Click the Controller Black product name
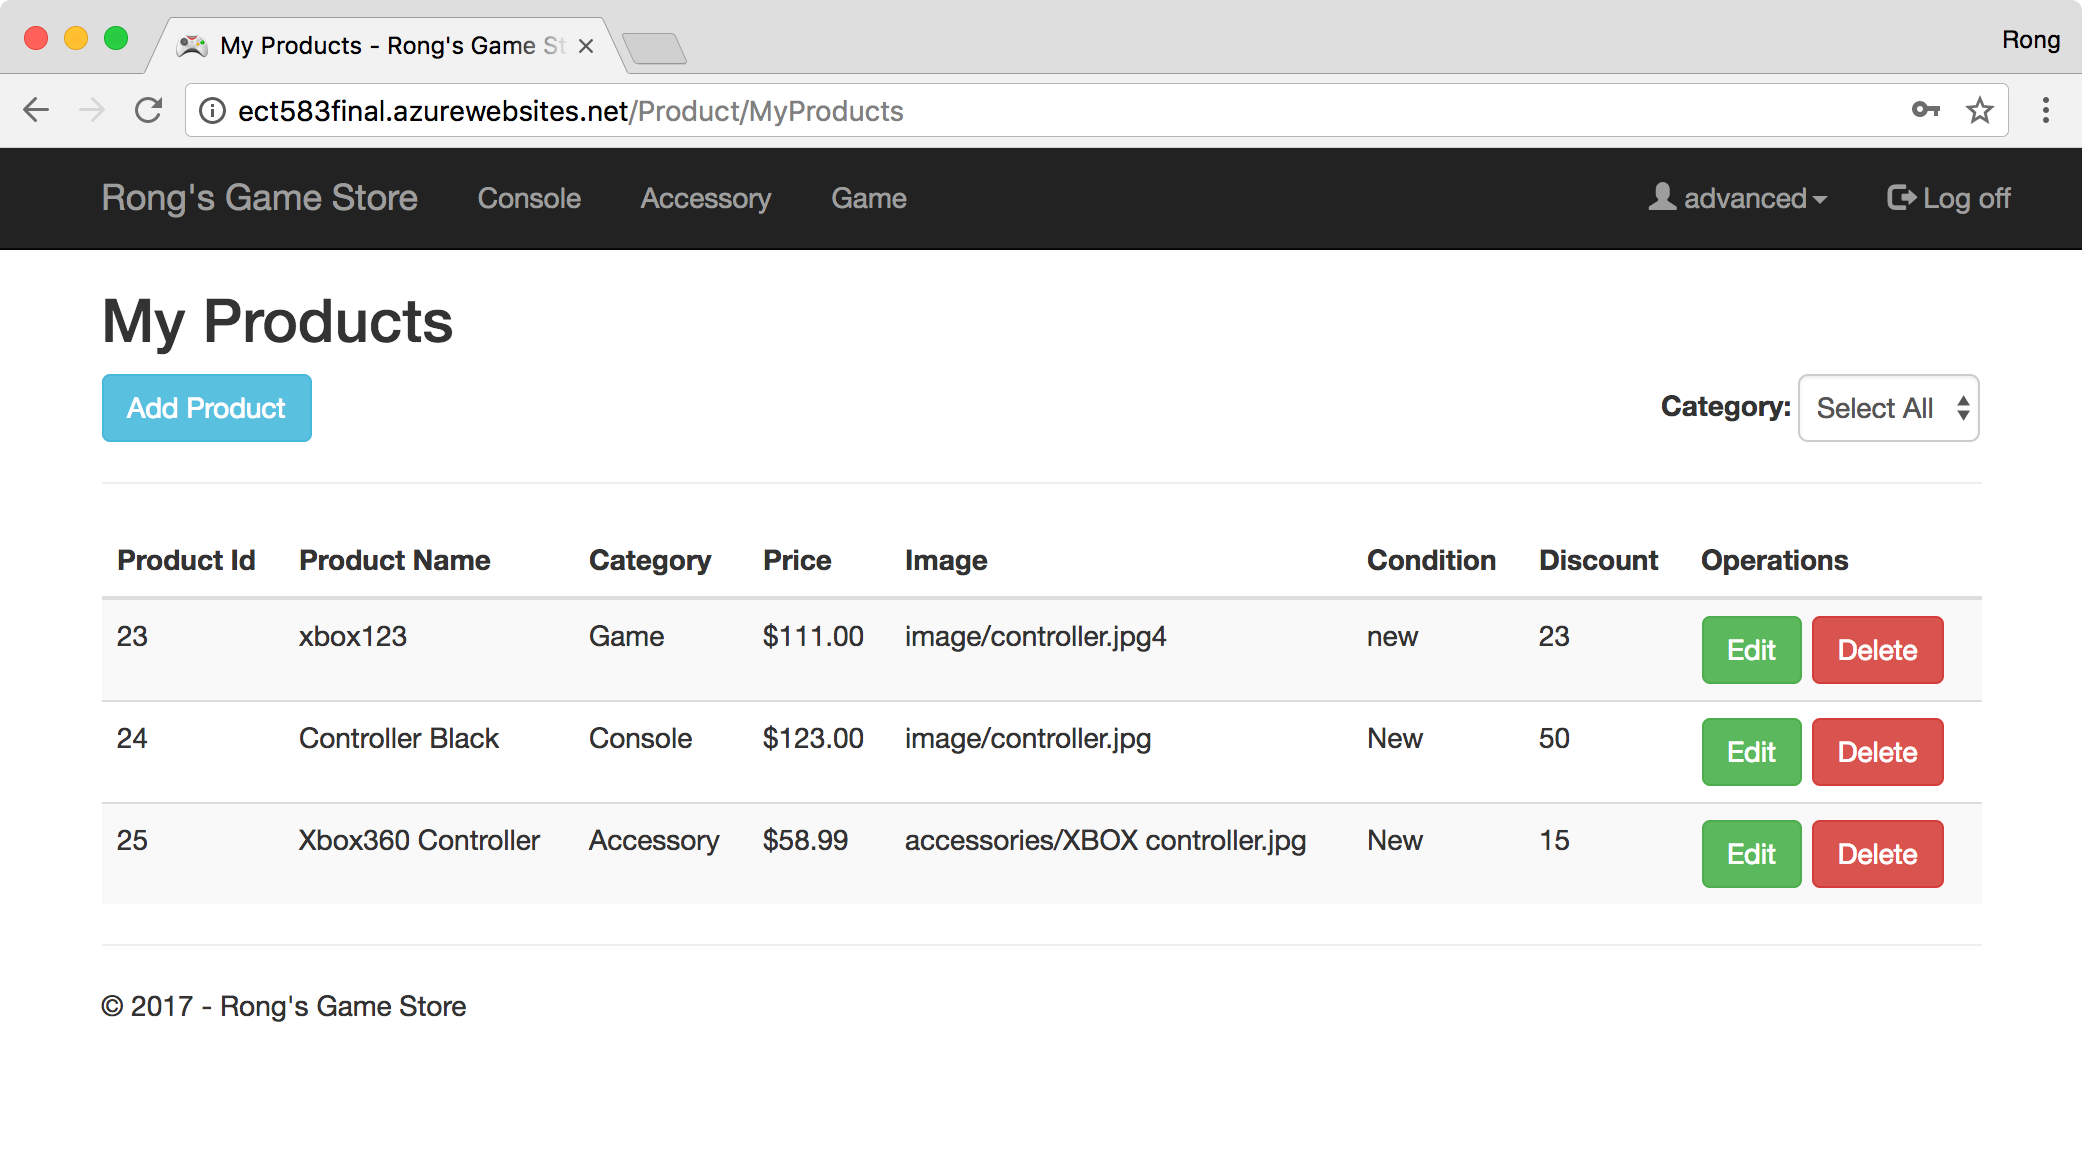 point(399,738)
